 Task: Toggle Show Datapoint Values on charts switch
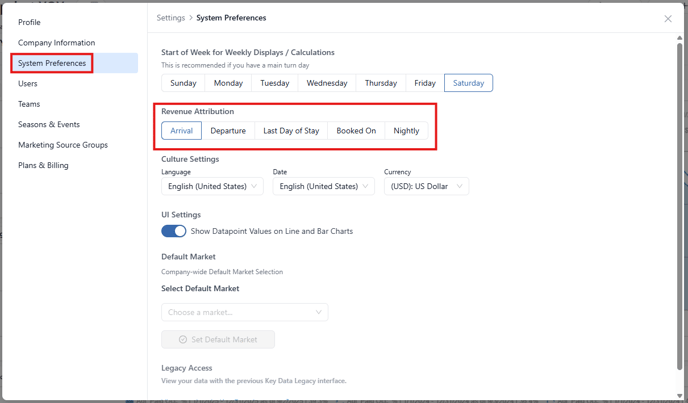pyautogui.click(x=174, y=231)
